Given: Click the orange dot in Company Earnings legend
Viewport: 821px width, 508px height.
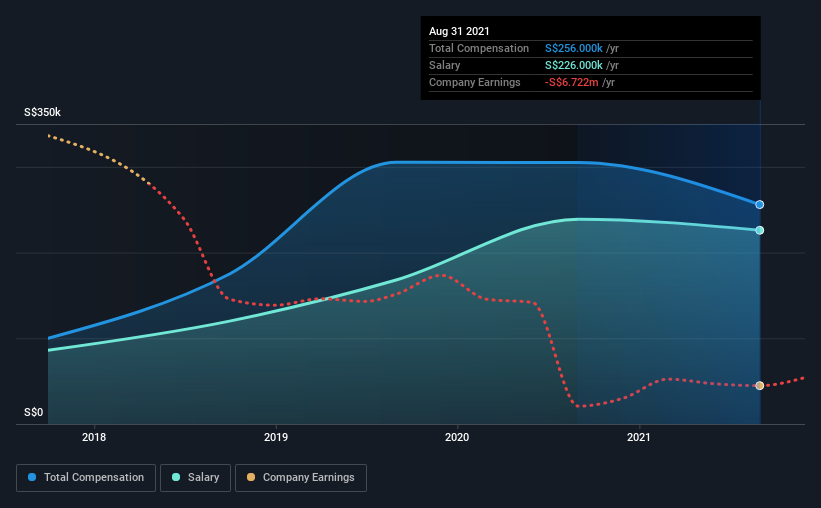Looking at the screenshot, I should [251, 477].
